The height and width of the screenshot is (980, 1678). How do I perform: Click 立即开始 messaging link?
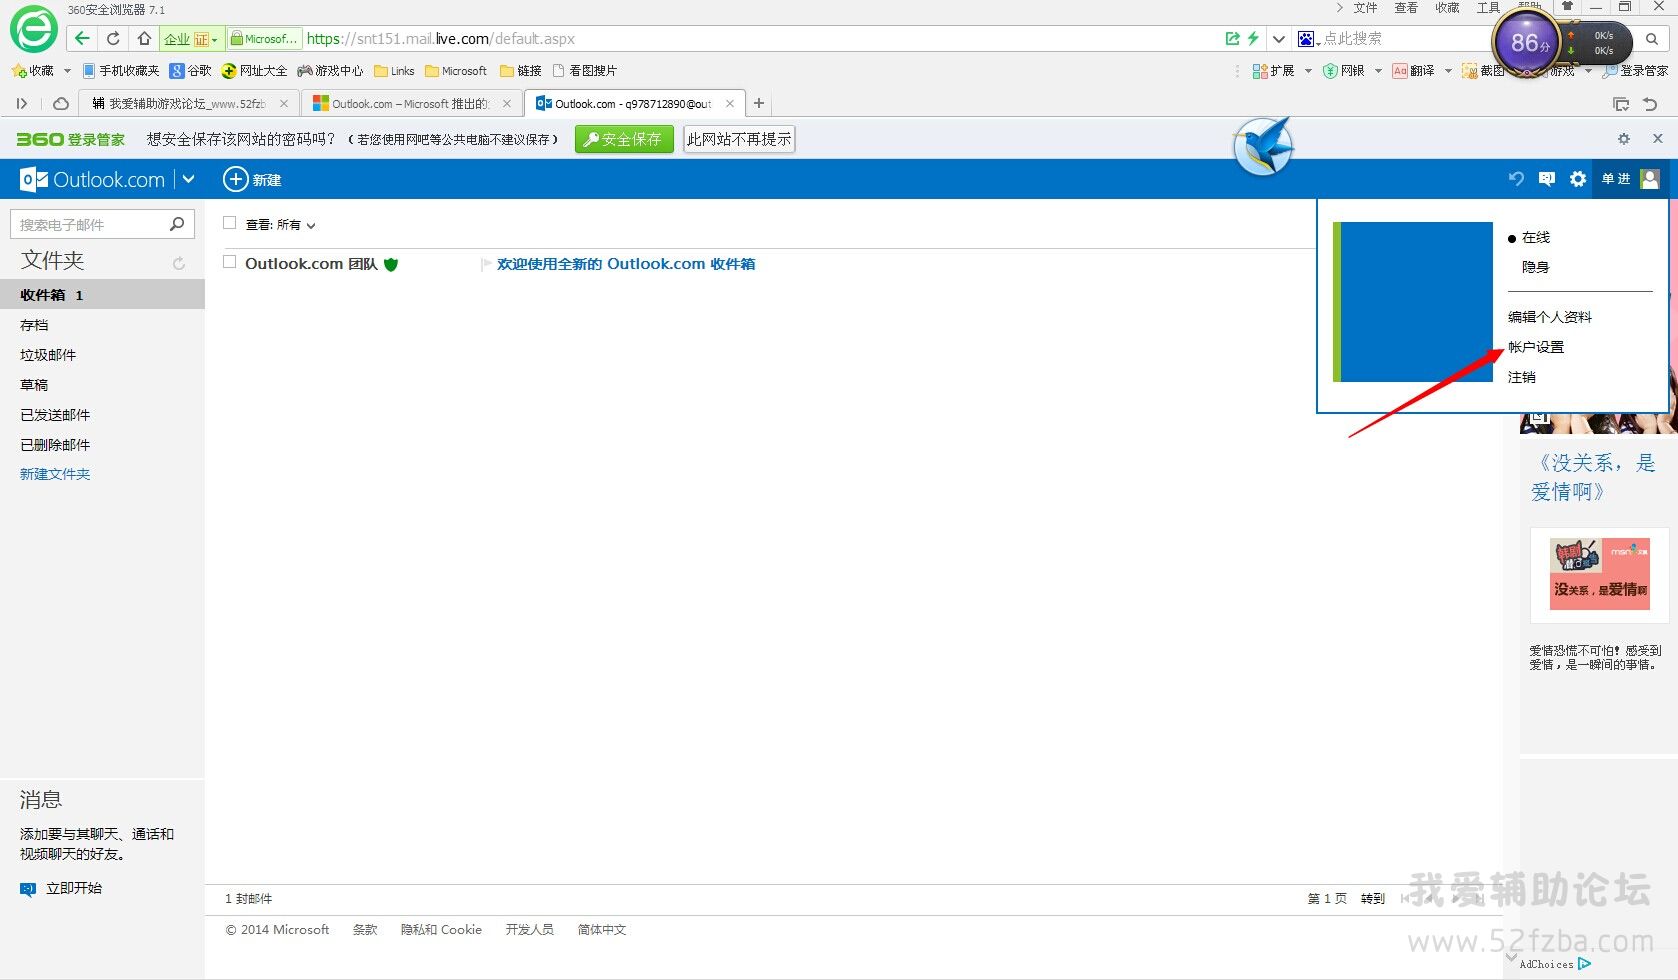click(x=74, y=888)
